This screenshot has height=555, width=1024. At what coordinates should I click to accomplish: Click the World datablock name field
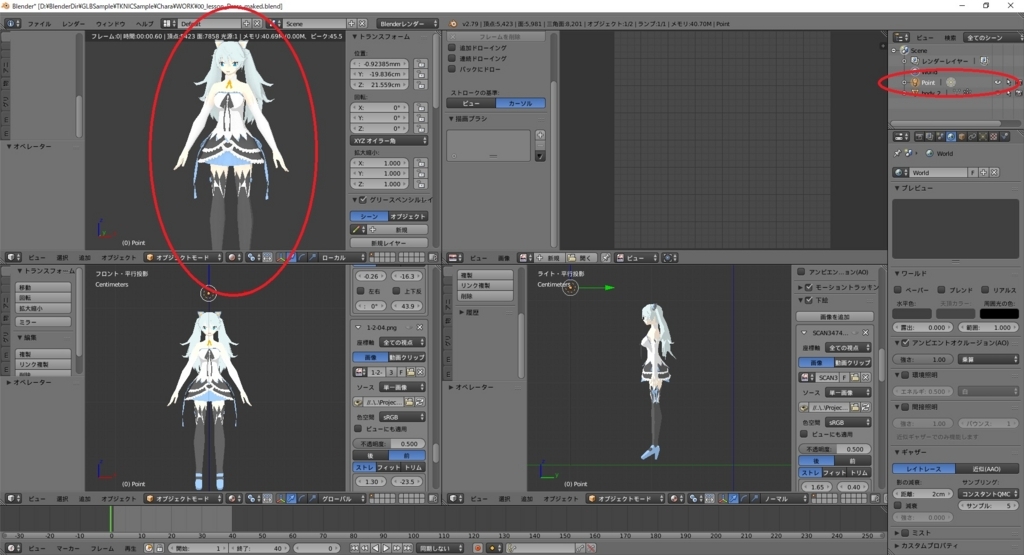(x=938, y=172)
